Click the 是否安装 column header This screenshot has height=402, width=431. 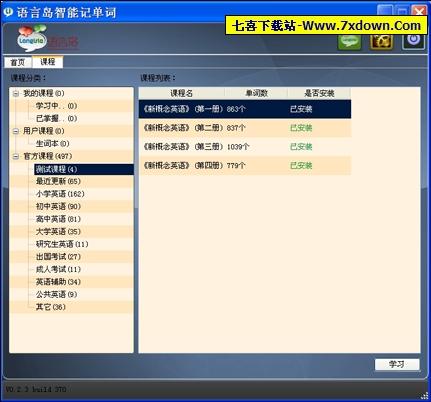coord(319,93)
